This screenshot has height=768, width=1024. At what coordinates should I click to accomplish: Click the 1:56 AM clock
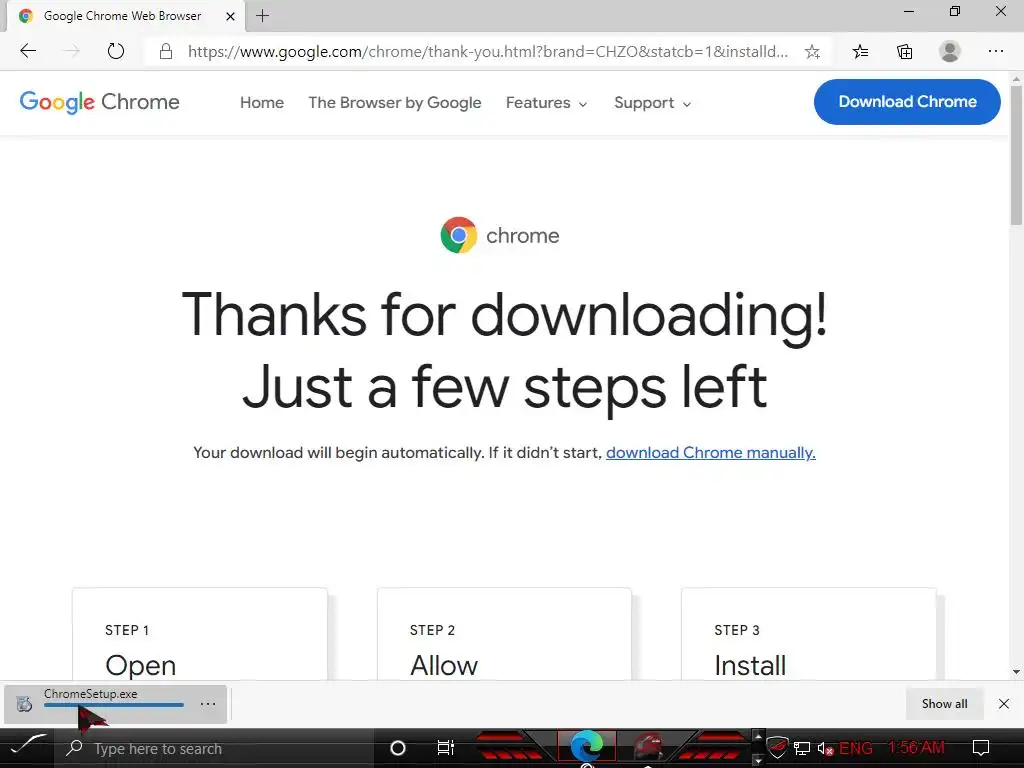pyautogui.click(x=916, y=748)
